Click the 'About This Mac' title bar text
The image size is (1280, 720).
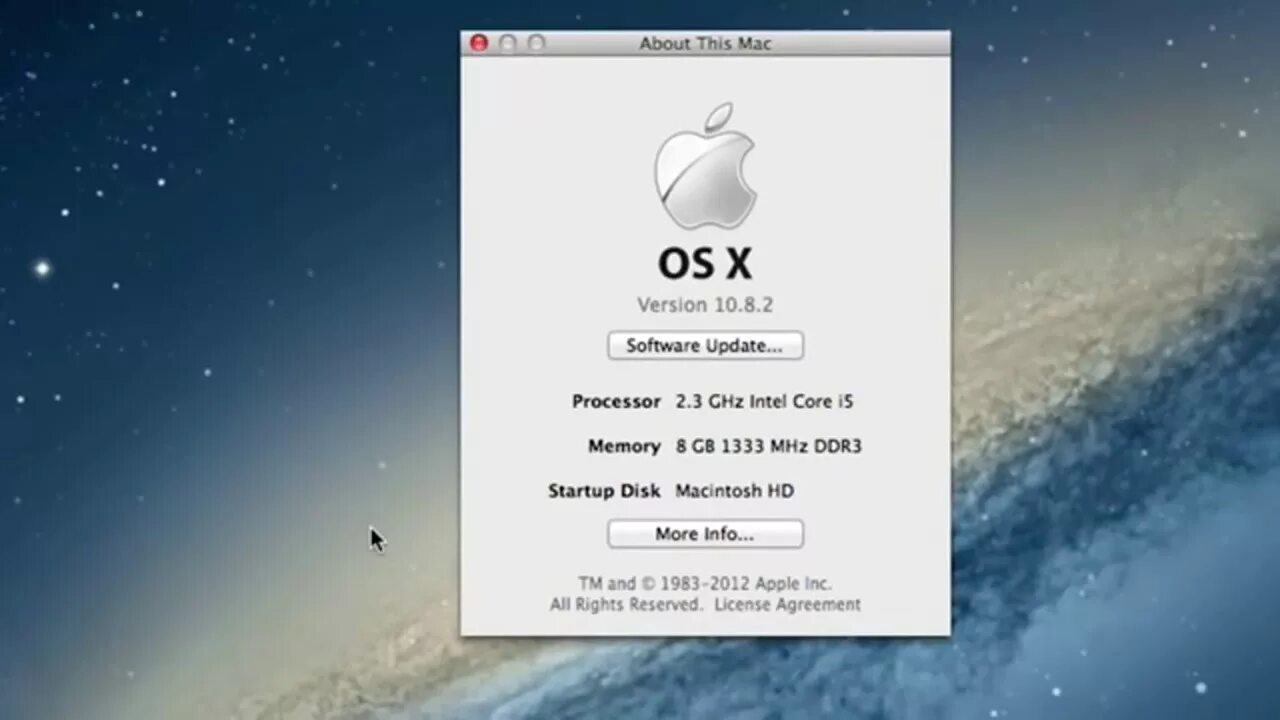(x=705, y=43)
